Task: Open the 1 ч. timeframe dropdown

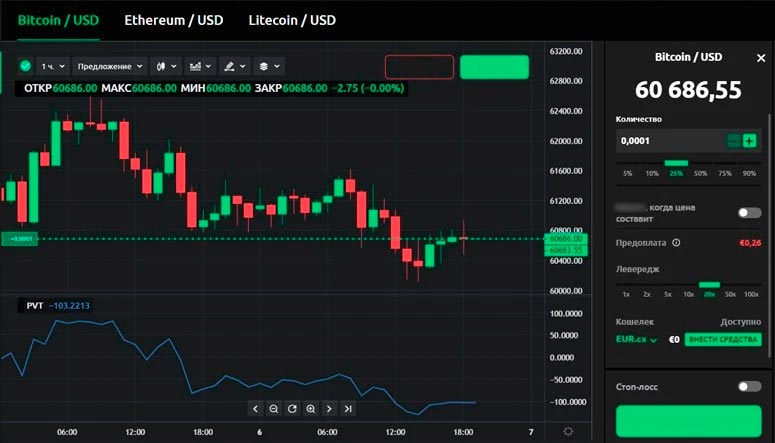Action: pos(52,66)
